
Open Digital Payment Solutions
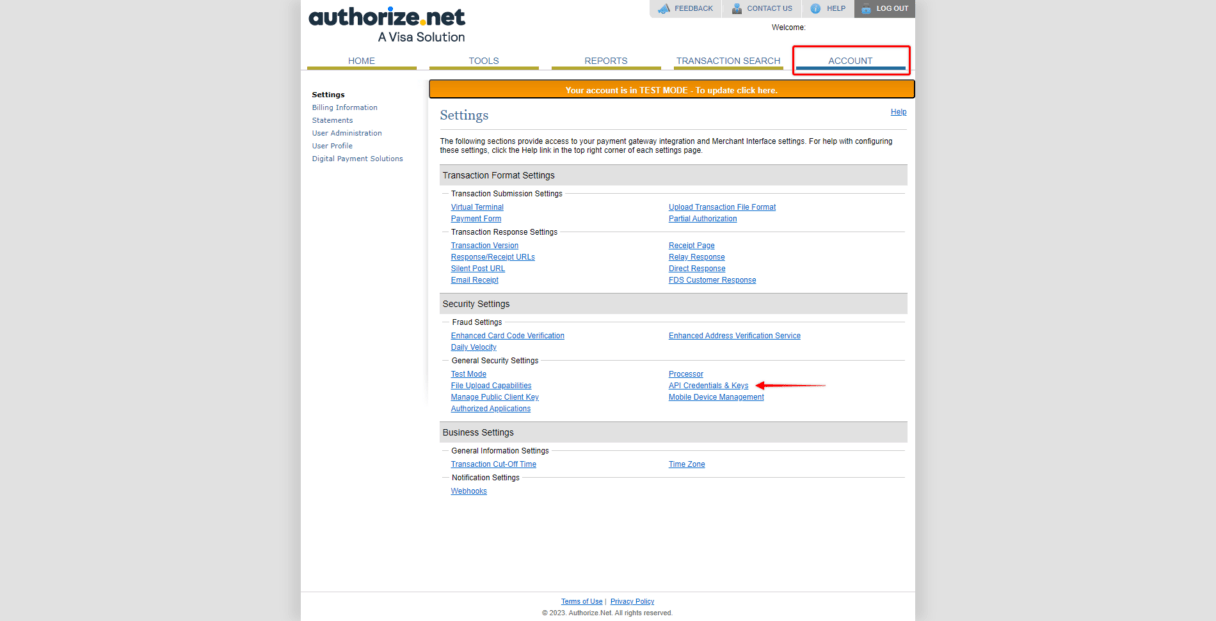357,159
